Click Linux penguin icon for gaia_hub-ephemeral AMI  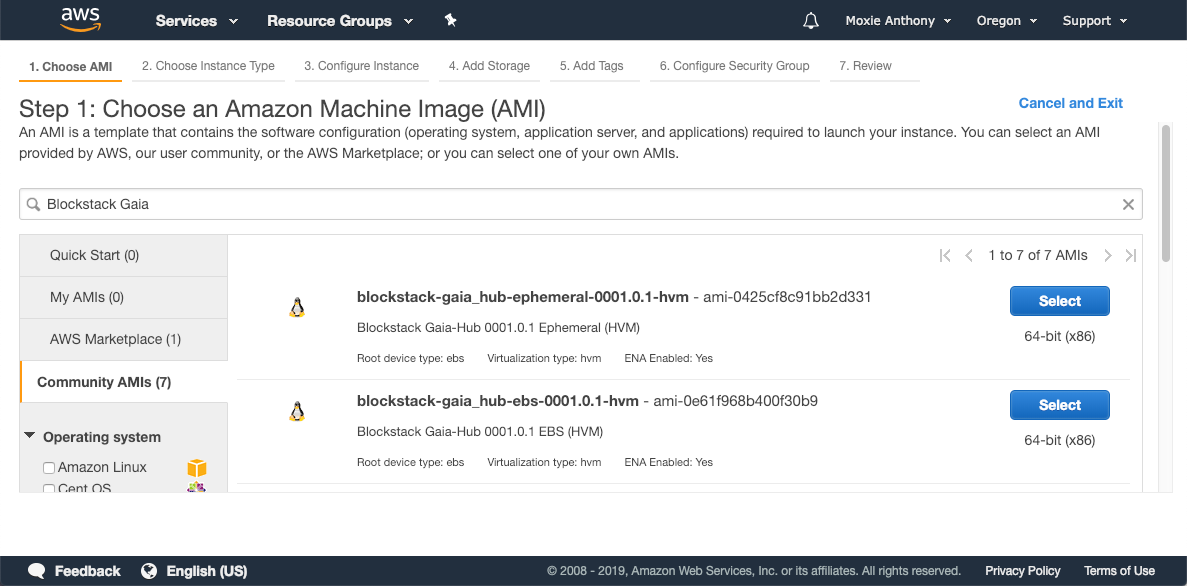tap(297, 307)
